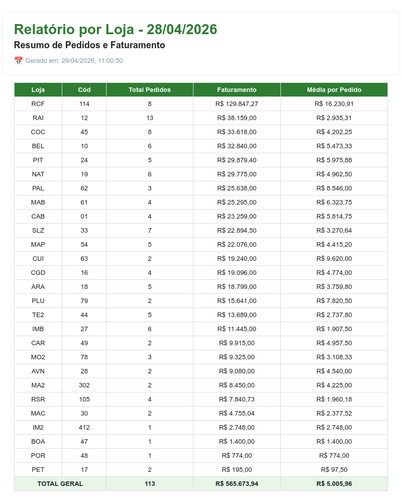Screen dimensions: 402x500
Task: Click the subtitle Resumo de Pedidos e Faturamento
Action: (x=89, y=45)
